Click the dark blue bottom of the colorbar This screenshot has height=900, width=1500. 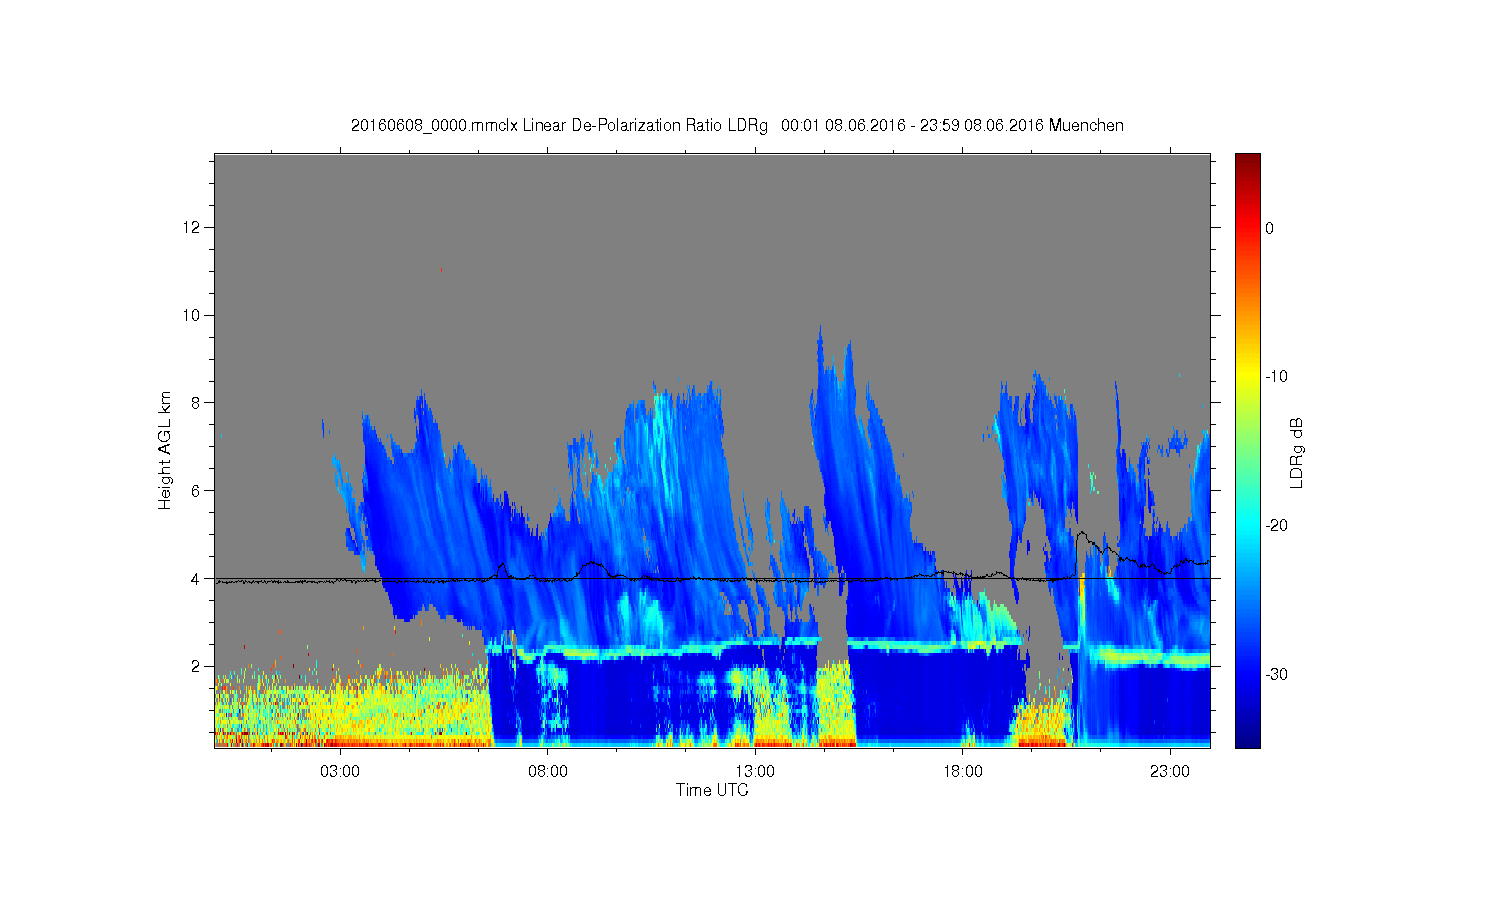[x=1248, y=738]
